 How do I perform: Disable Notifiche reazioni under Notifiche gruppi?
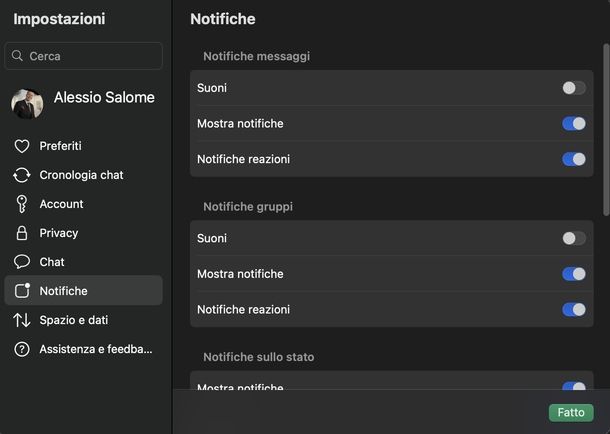click(x=574, y=310)
